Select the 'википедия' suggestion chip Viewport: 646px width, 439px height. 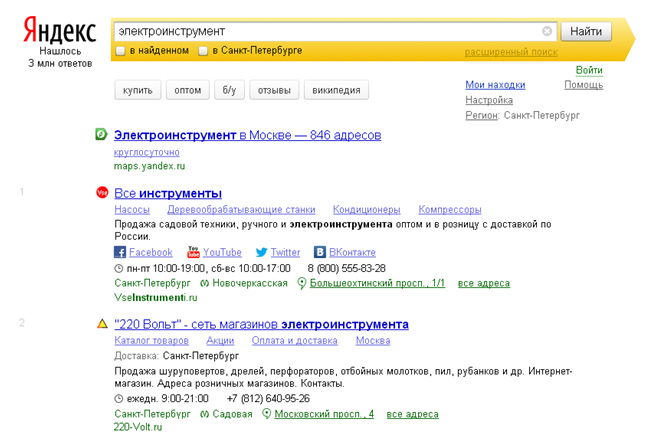tap(337, 91)
